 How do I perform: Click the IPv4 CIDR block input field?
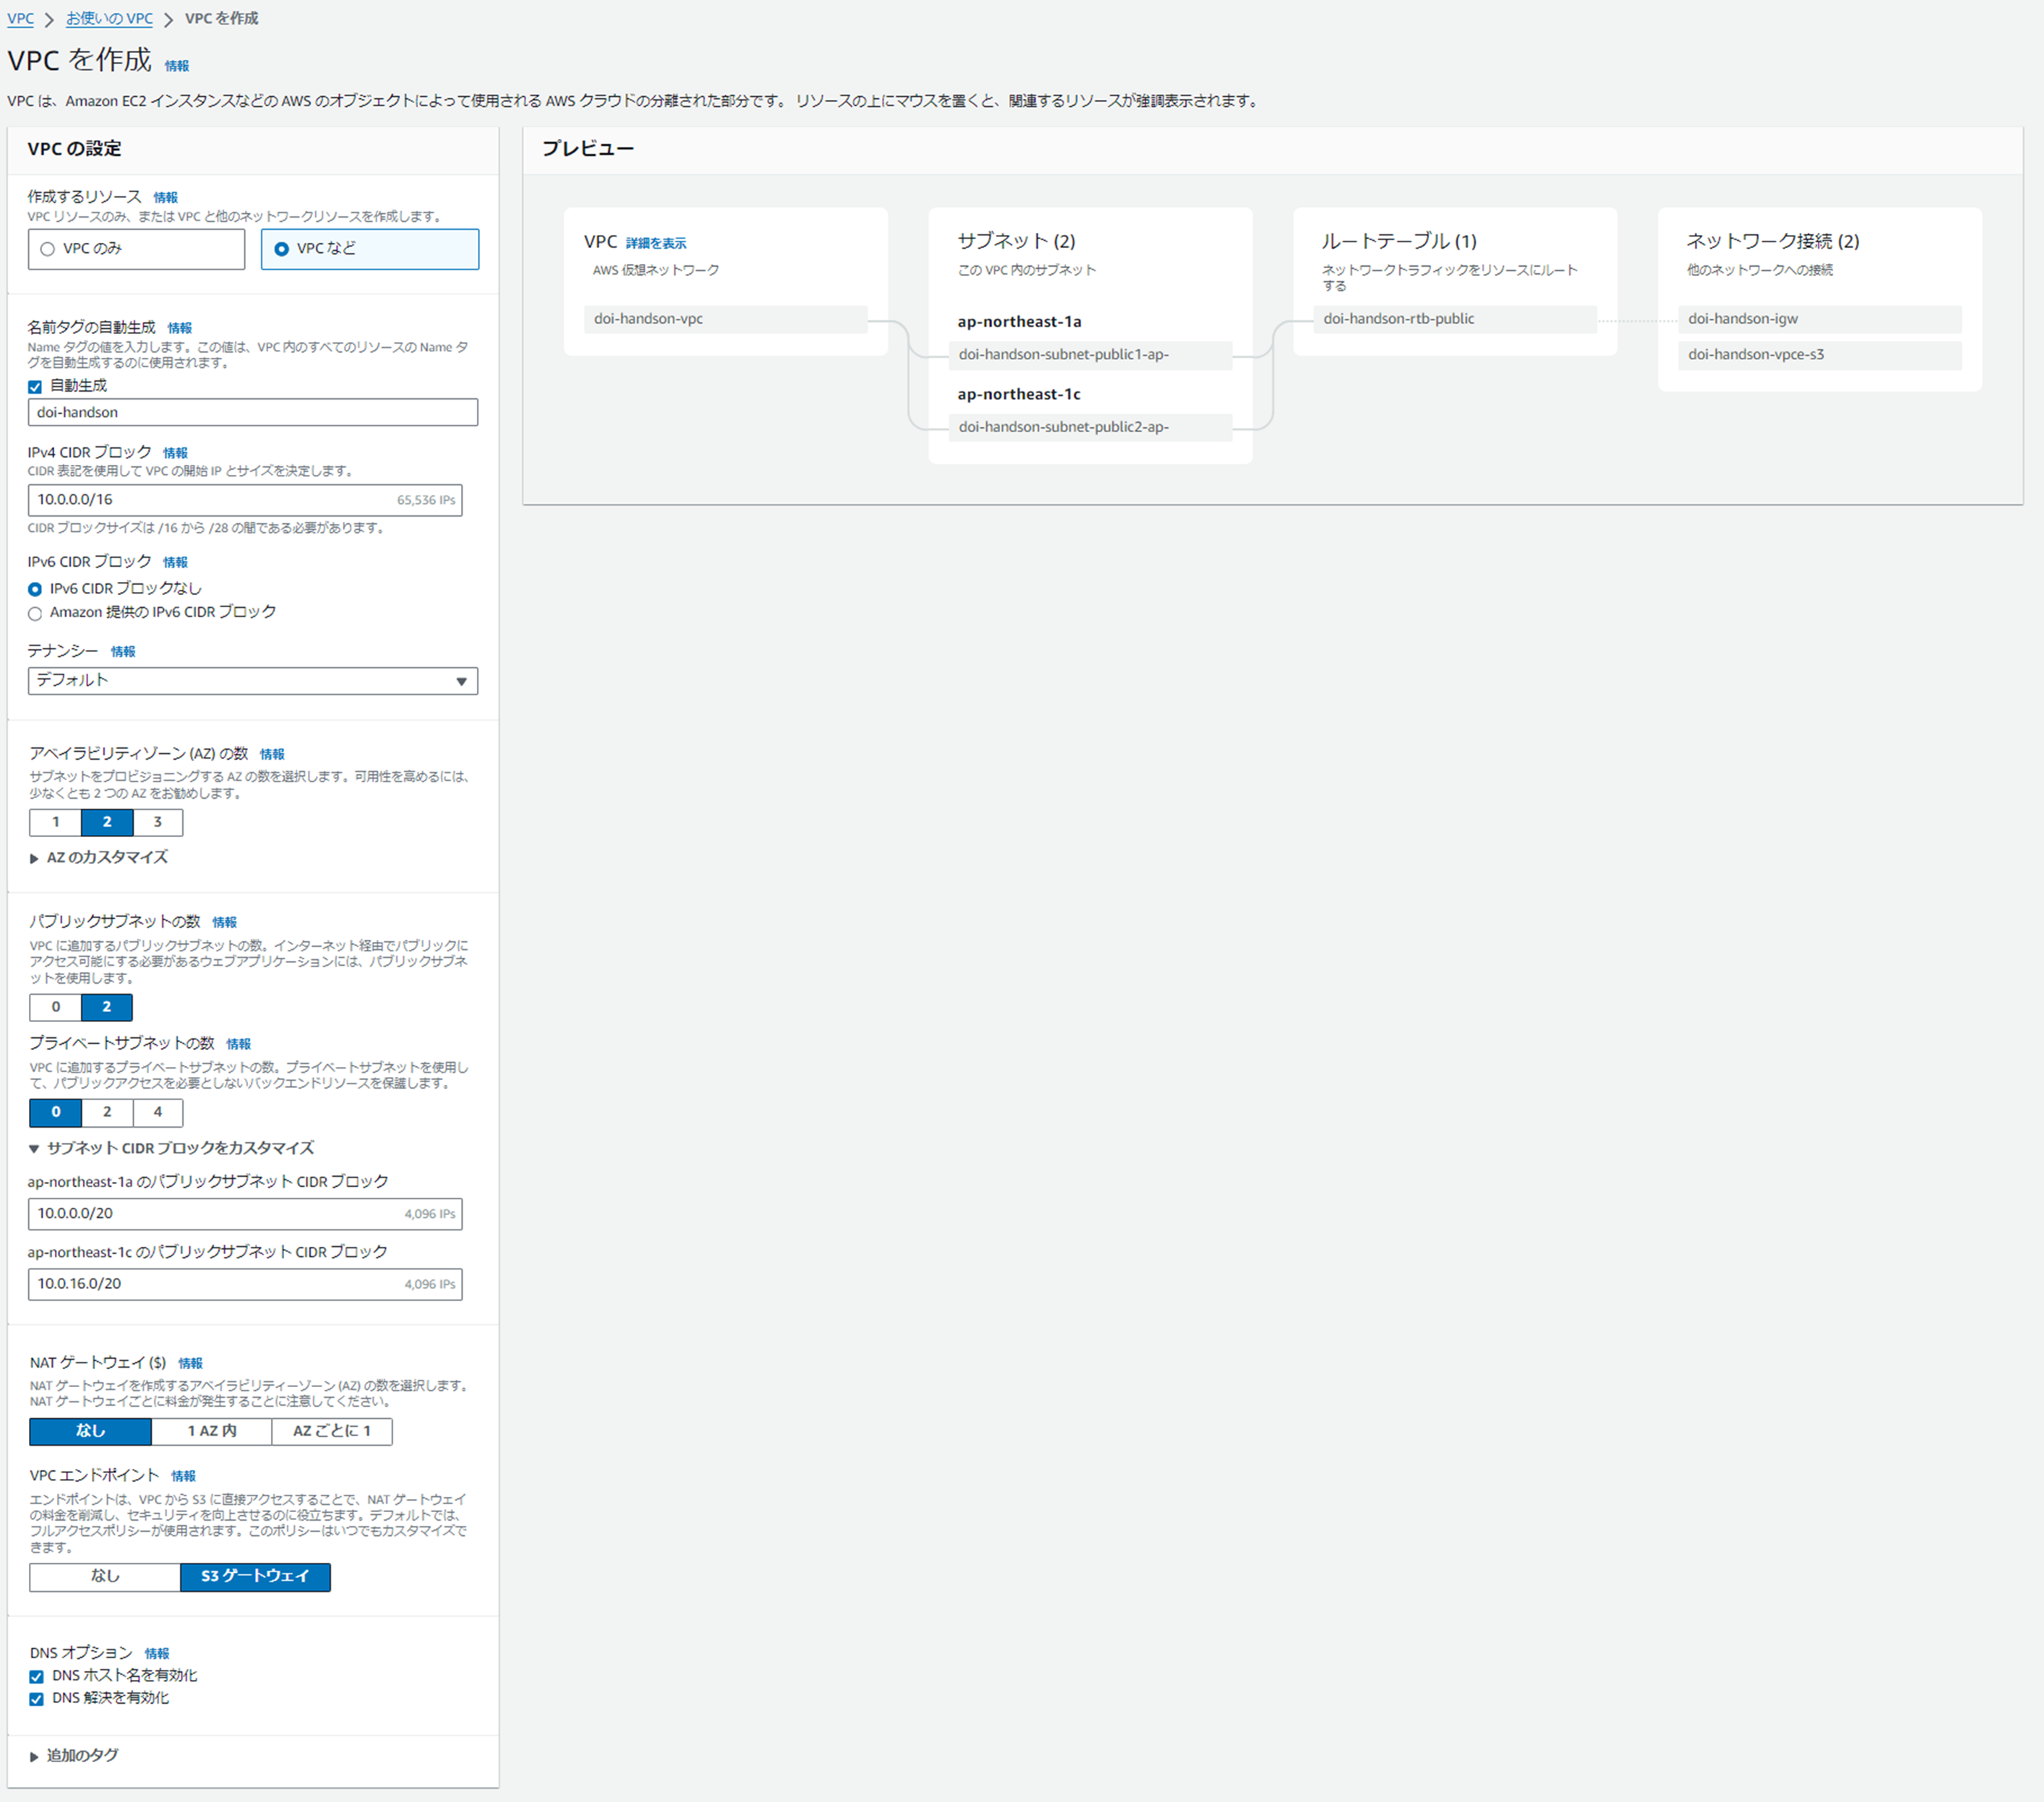(210, 500)
